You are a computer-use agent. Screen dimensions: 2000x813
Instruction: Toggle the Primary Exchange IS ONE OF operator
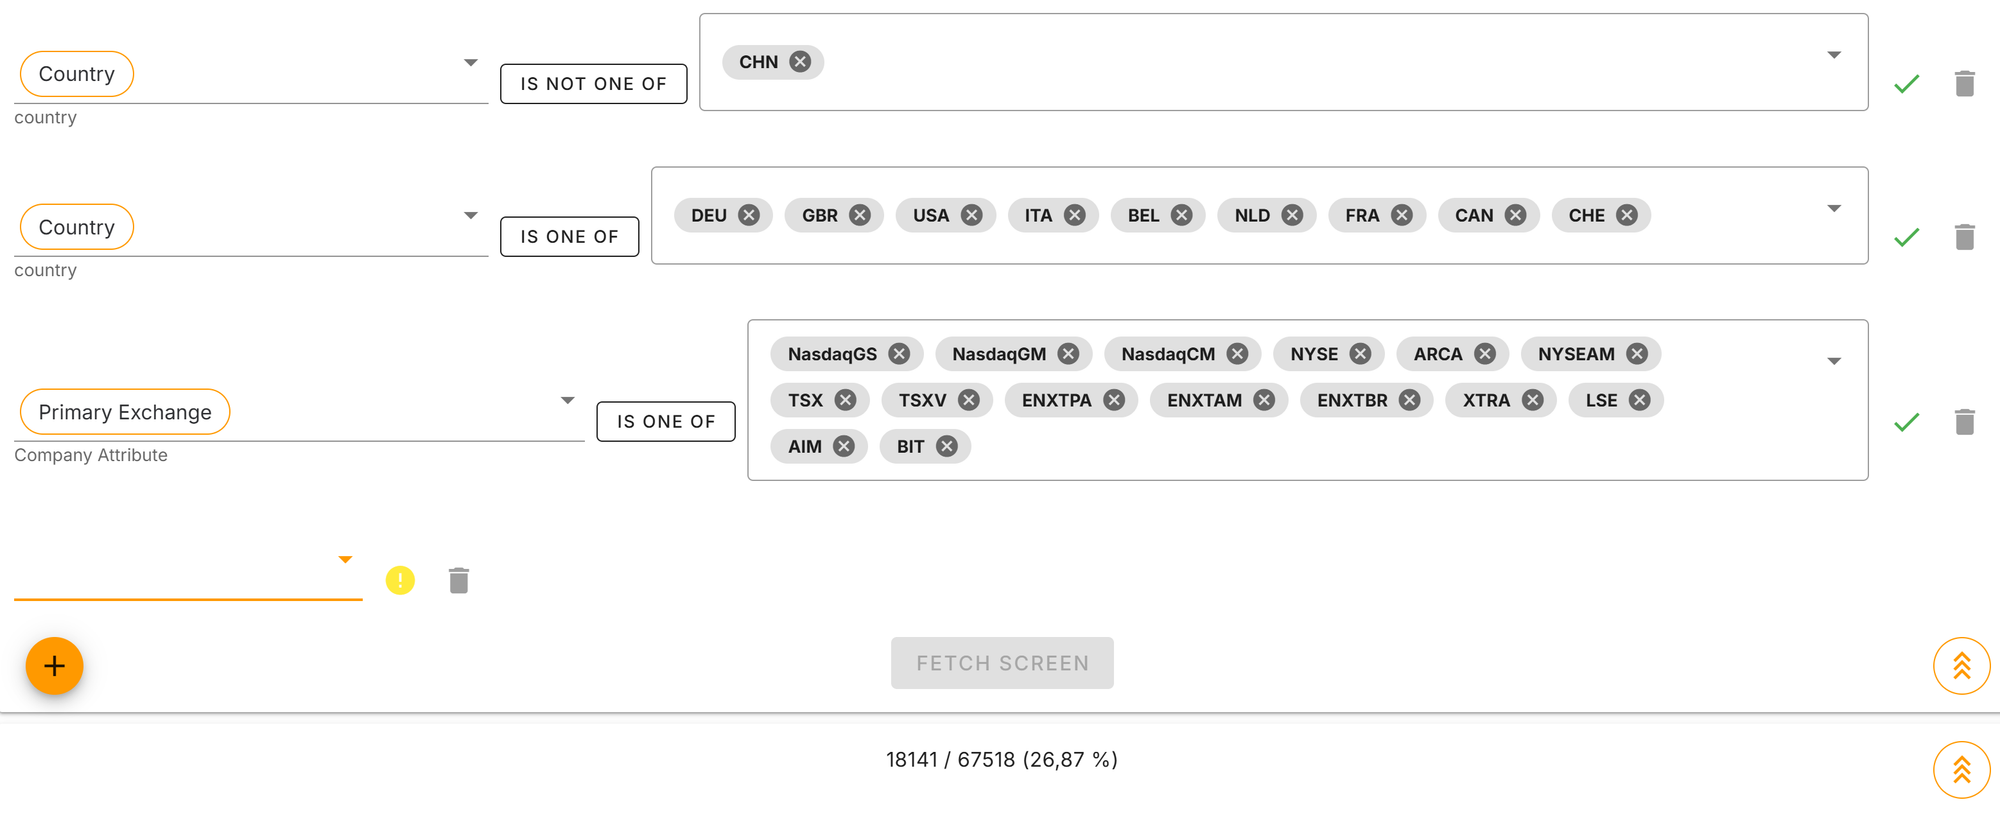click(x=665, y=422)
